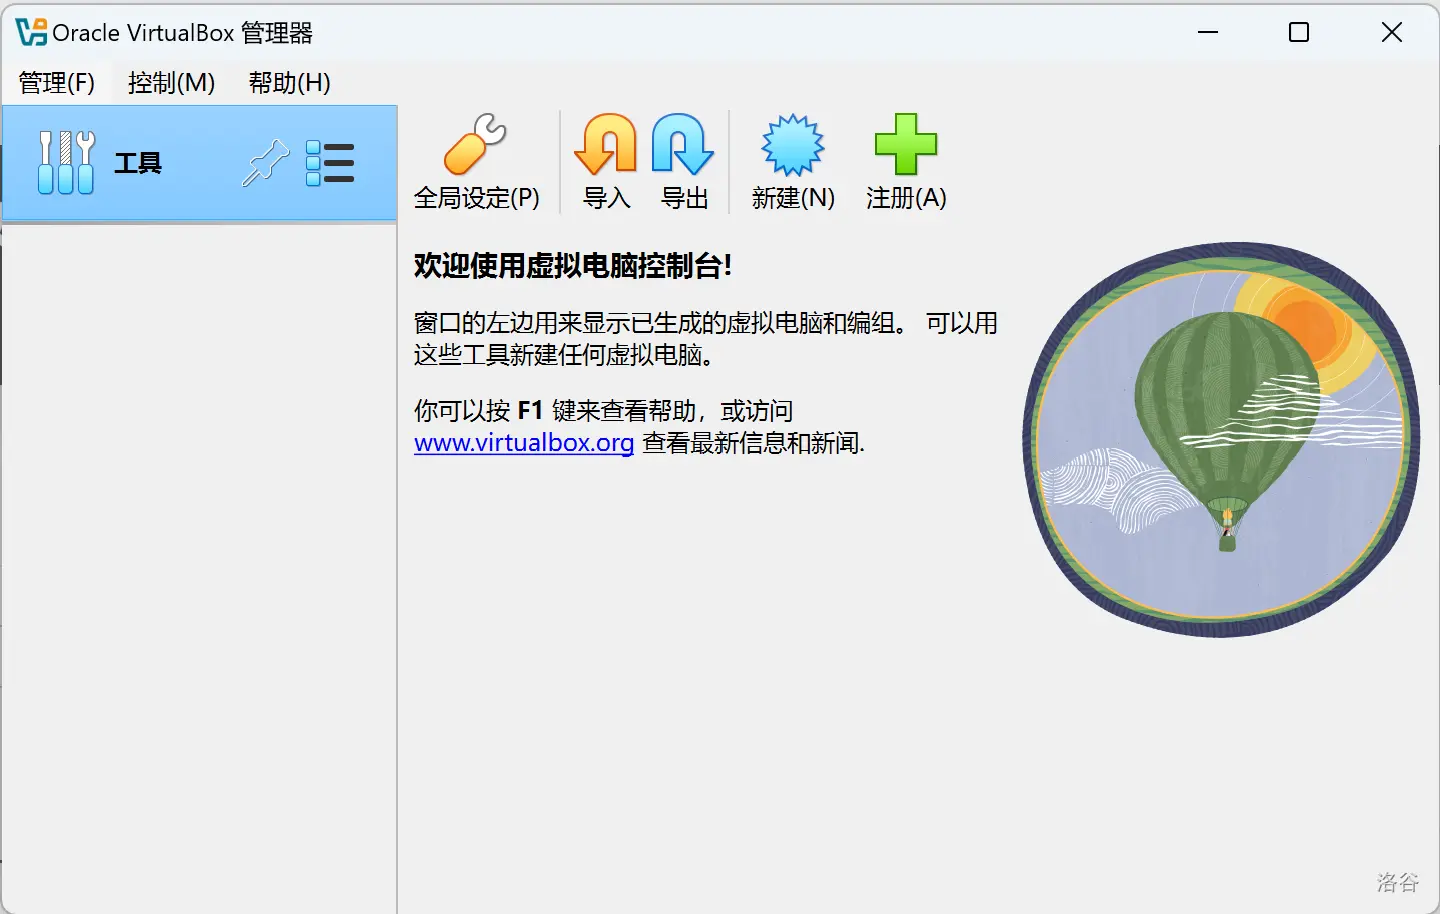Click the screwdriver and wrench tools icon

click(x=66, y=163)
